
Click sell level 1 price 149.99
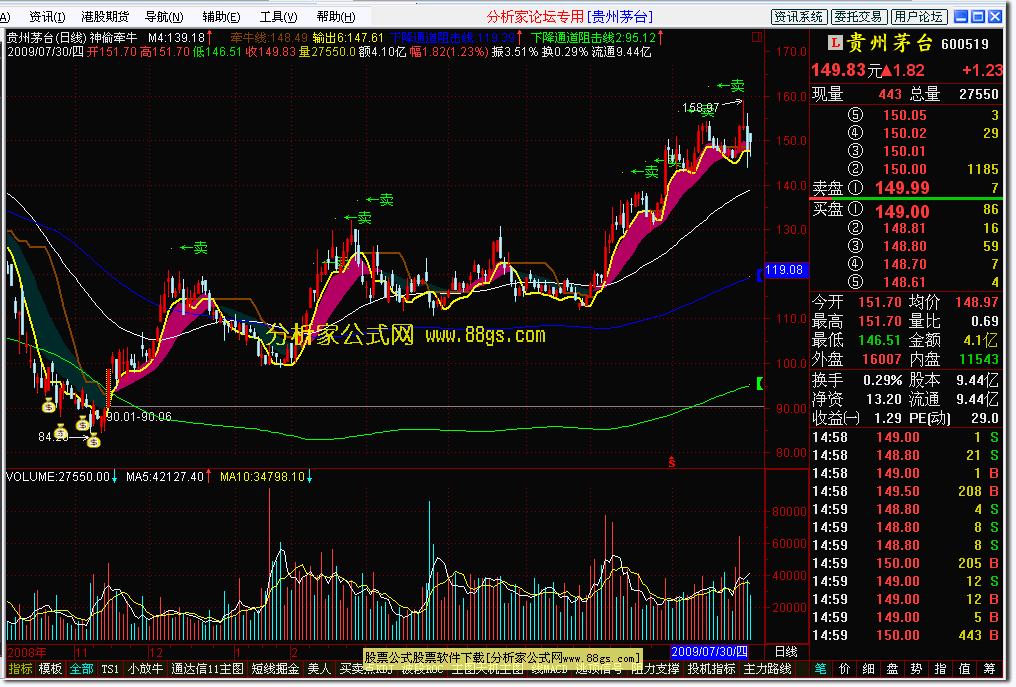pyautogui.click(x=902, y=188)
